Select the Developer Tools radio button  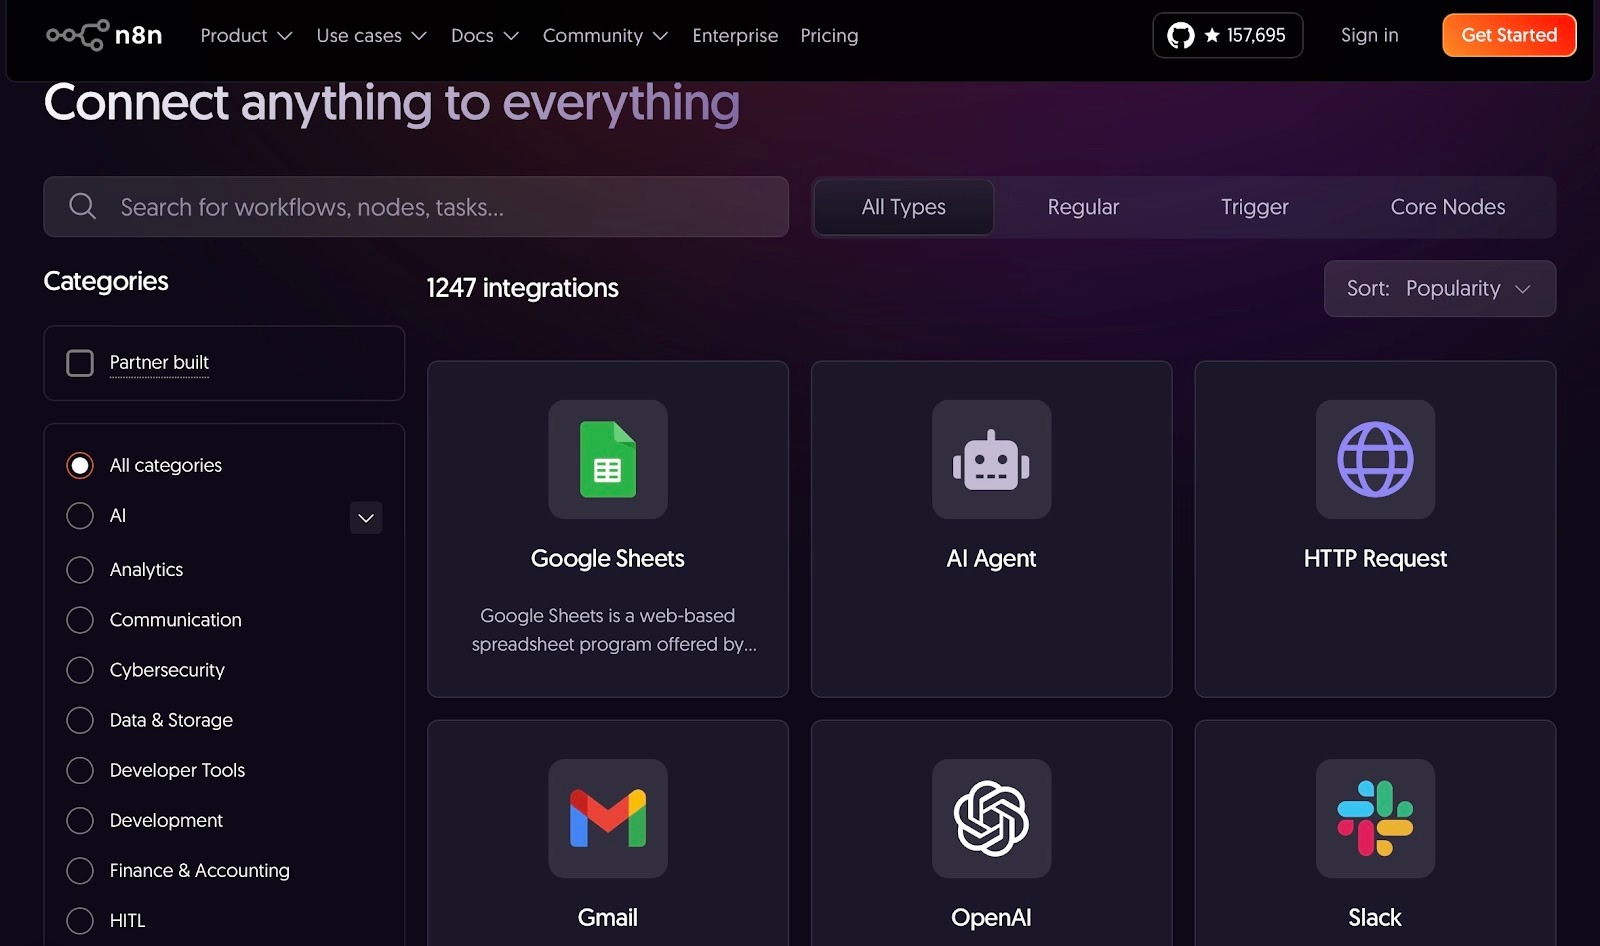(80, 770)
